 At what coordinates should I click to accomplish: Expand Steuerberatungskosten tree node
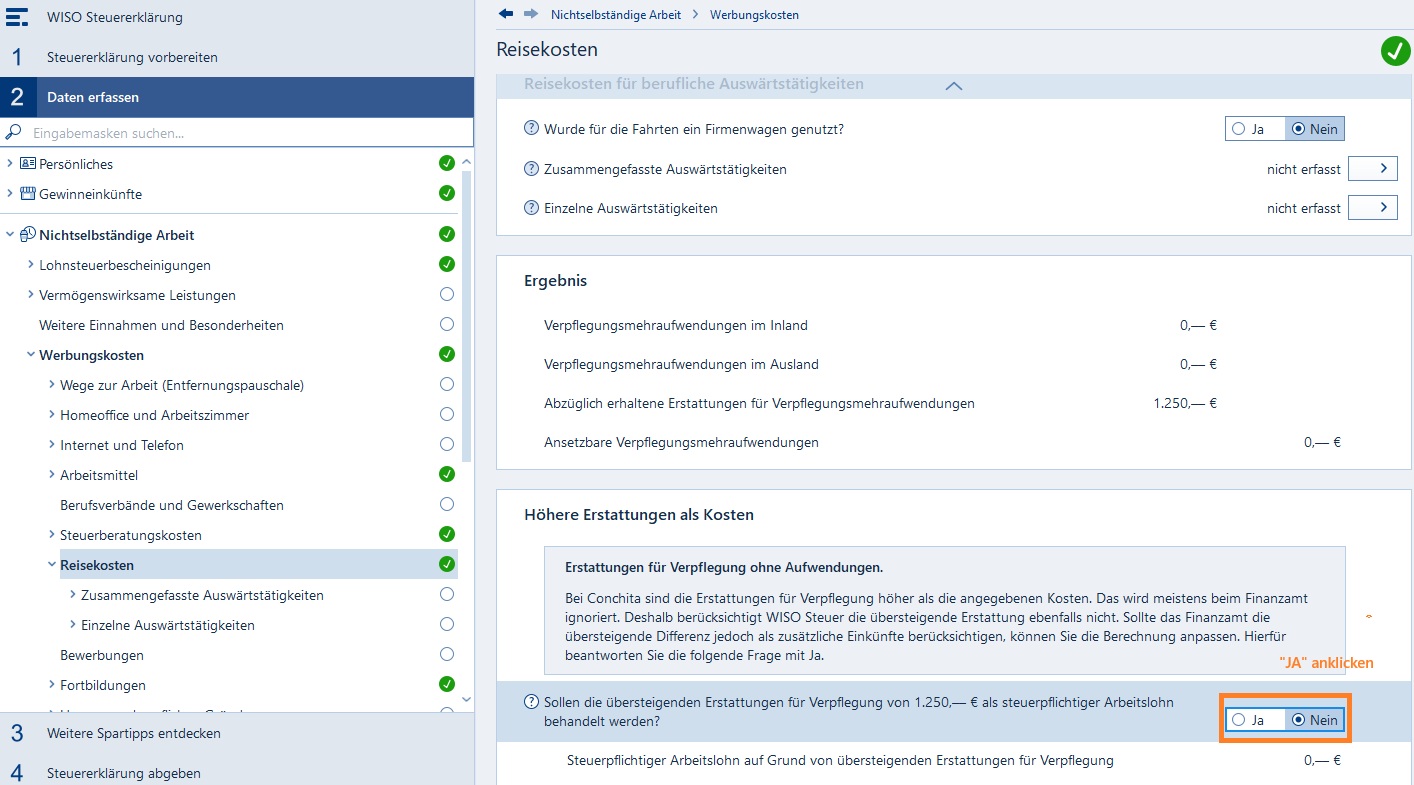pos(52,535)
